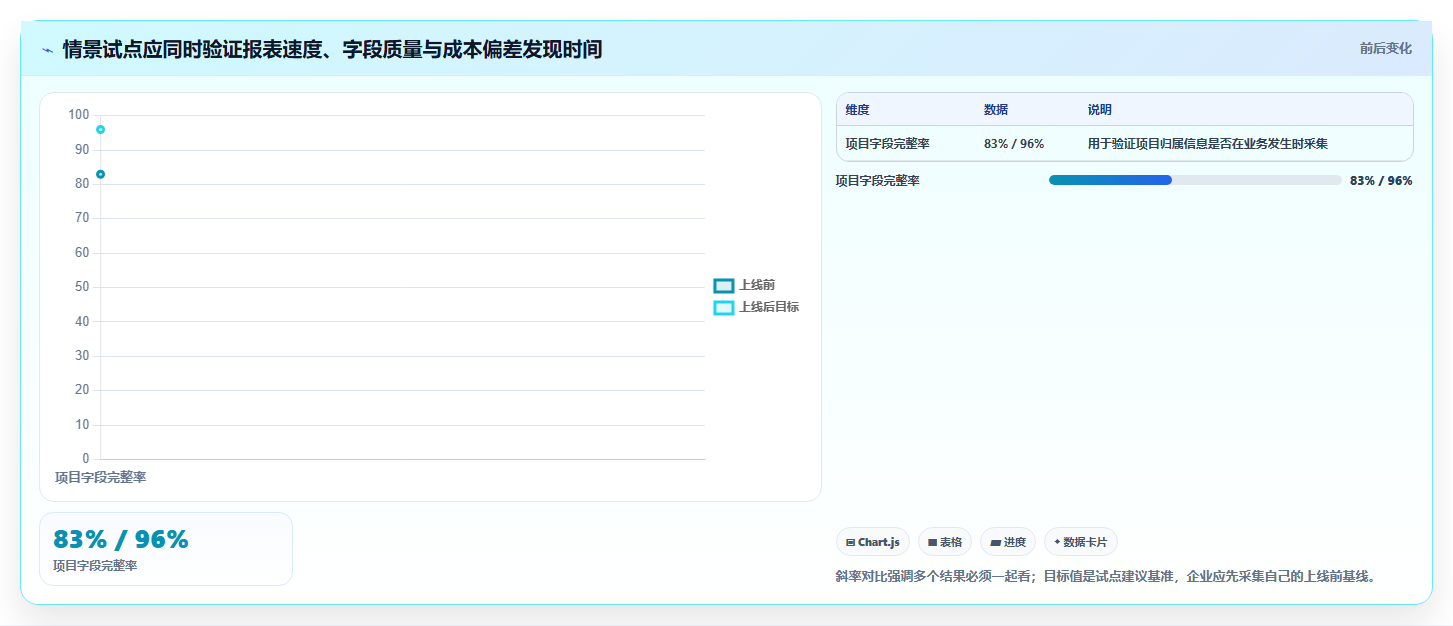Click the description cell 用于验证项目归属信息是否在业务发生时采集
The width and height of the screenshot is (1453, 626).
click(1208, 144)
